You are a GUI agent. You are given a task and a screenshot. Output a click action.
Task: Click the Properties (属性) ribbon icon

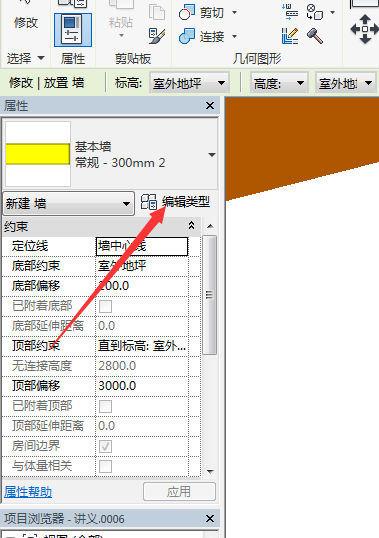73,30
